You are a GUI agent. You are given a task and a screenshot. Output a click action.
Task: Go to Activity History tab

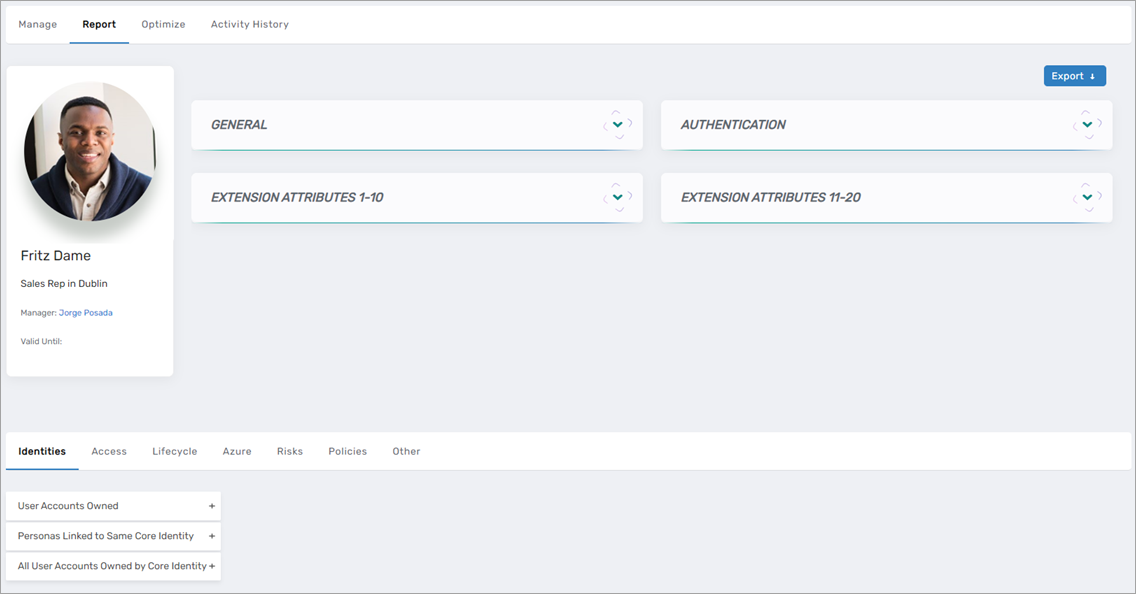point(249,24)
